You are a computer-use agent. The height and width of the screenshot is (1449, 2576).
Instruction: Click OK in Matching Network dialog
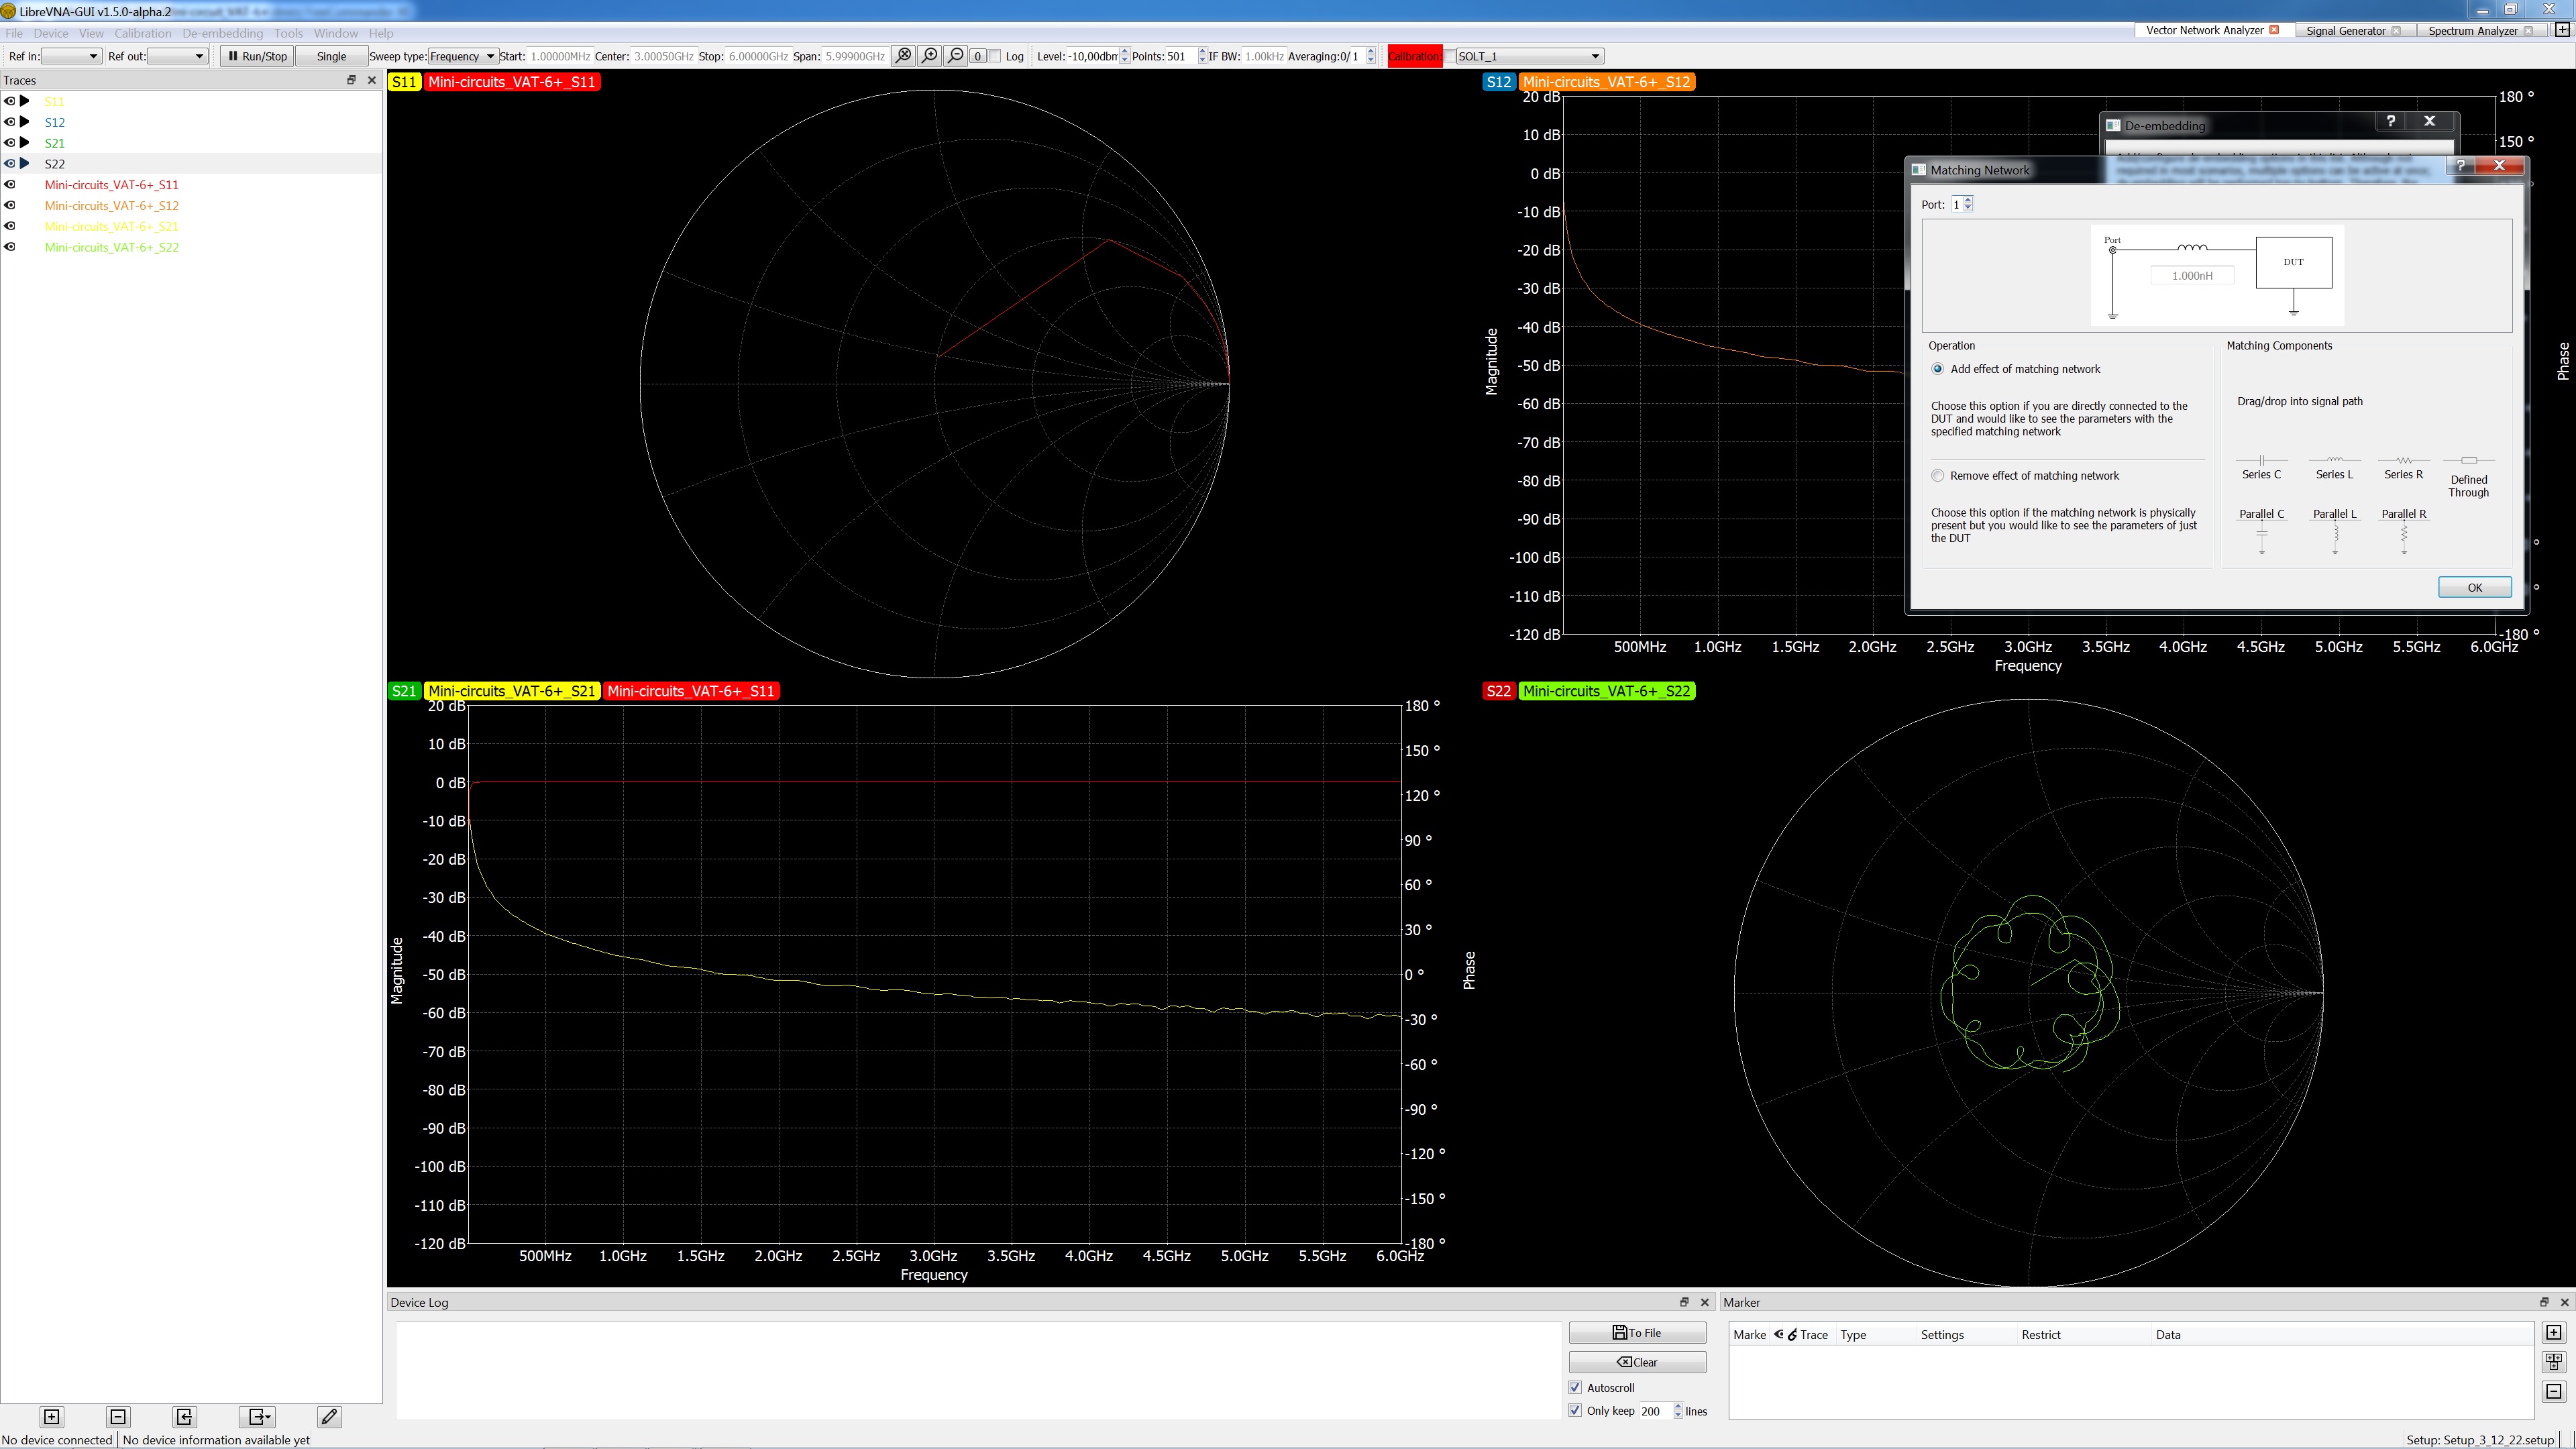[x=2474, y=587]
